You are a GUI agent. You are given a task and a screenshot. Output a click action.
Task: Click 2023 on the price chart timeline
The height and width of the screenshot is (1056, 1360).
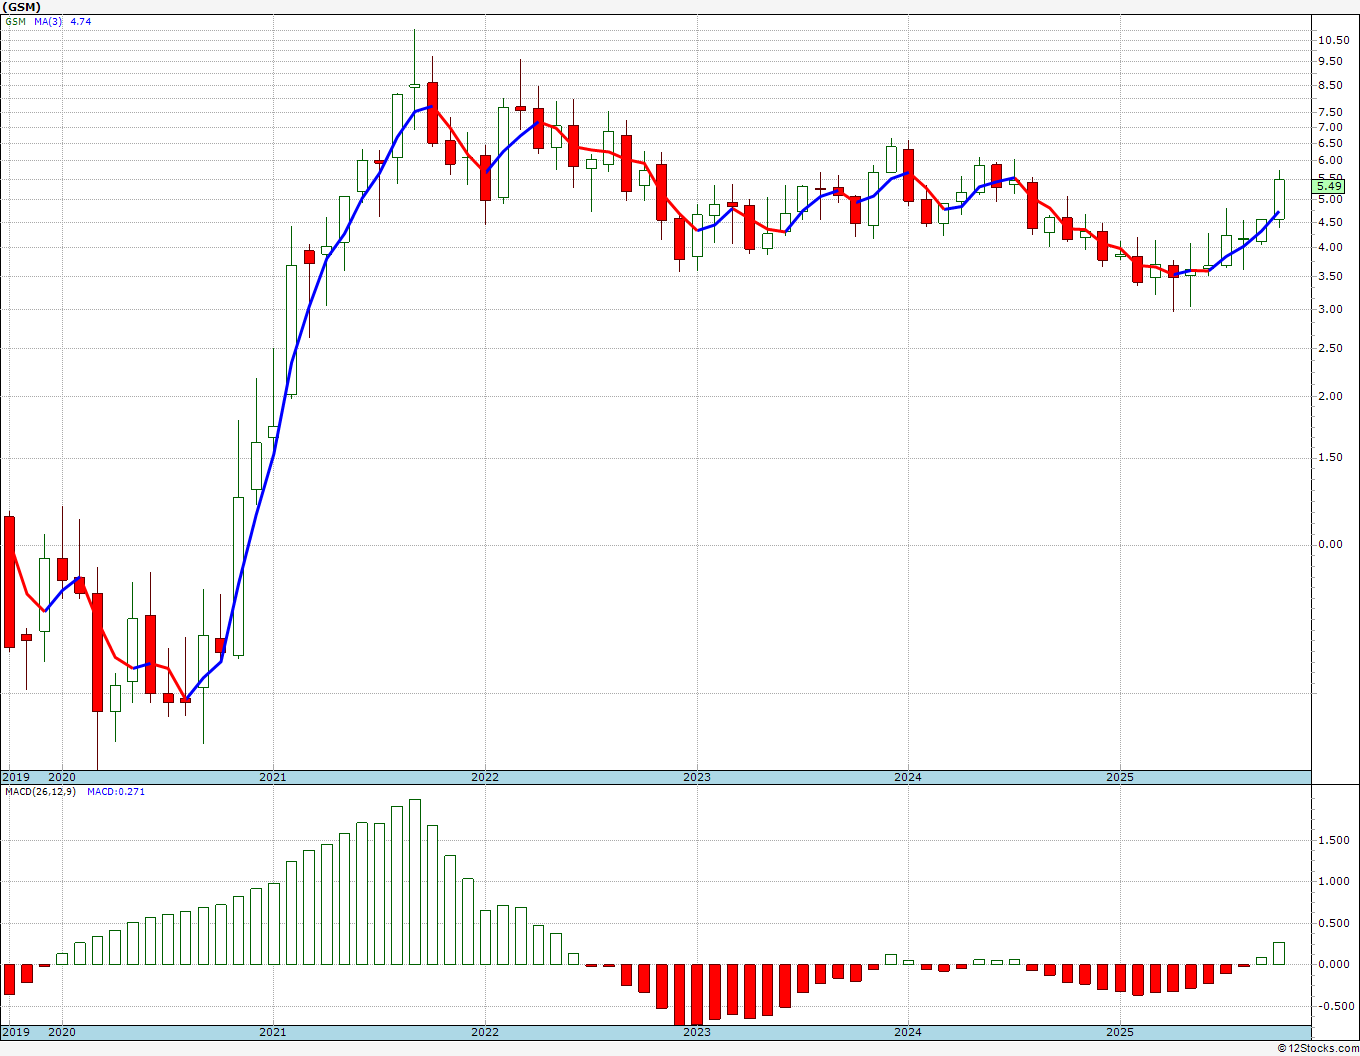click(x=697, y=777)
